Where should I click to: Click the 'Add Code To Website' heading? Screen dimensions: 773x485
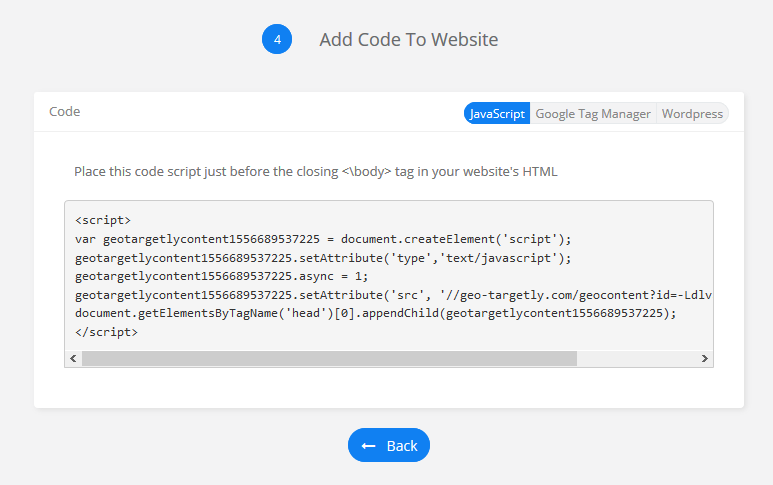[409, 39]
